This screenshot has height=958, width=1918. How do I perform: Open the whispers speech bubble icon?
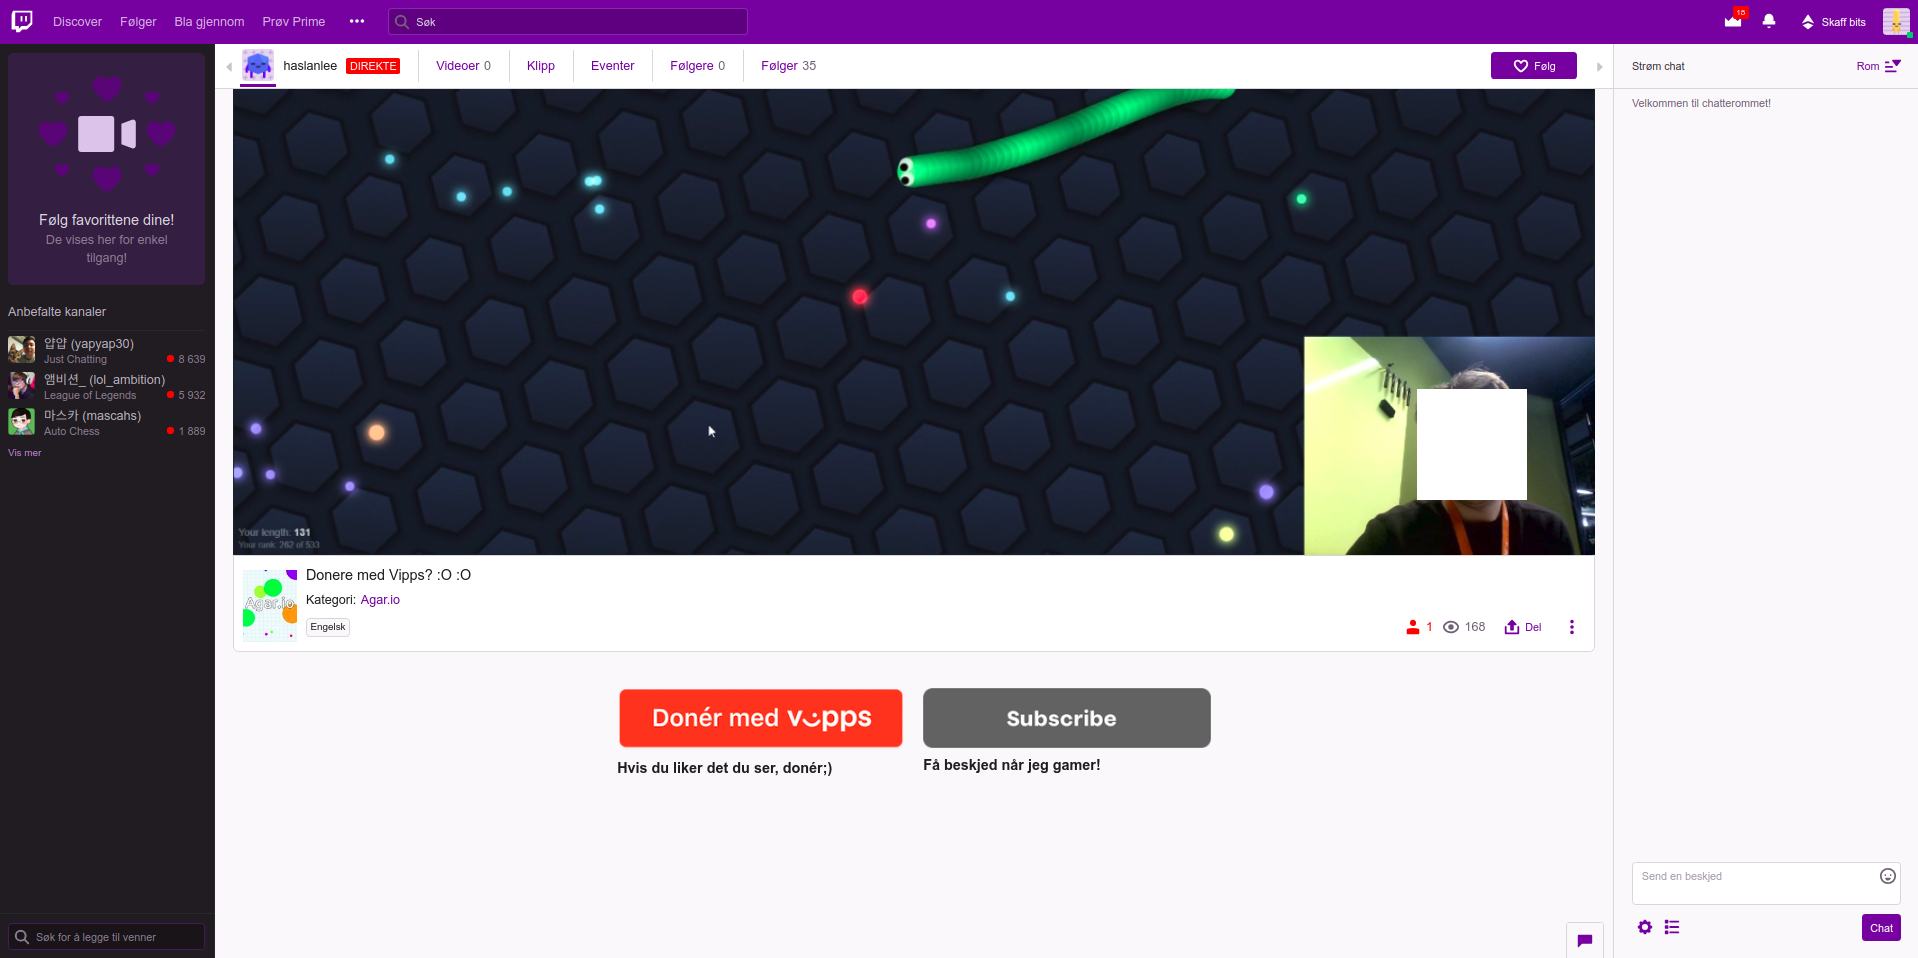pyautogui.click(x=1585, y=940)
